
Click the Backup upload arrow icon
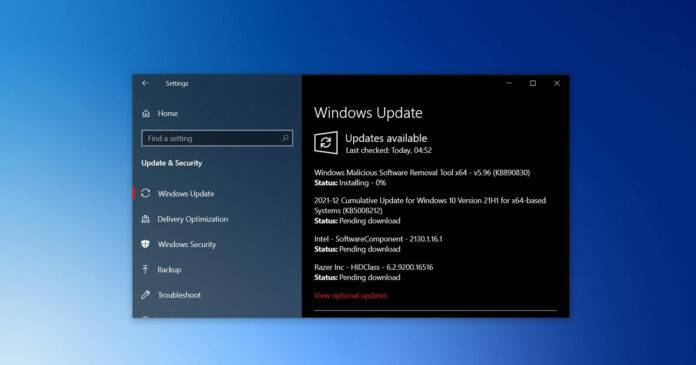146,269
